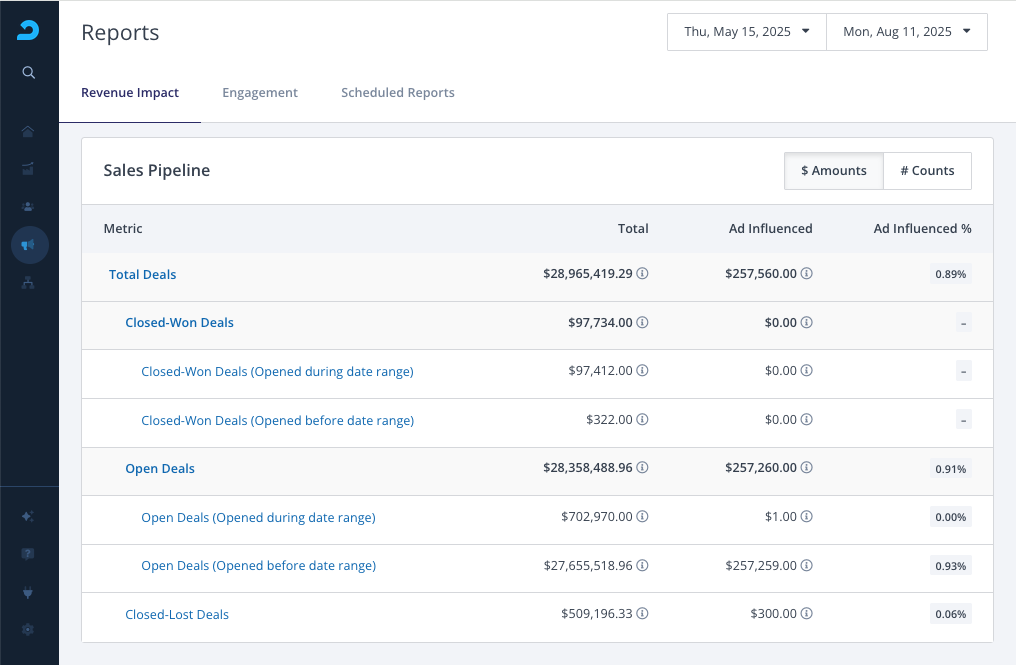Open the Scheduled Reports tab
This screenshot has width=1016, height=665.
[x=397, y=93]
